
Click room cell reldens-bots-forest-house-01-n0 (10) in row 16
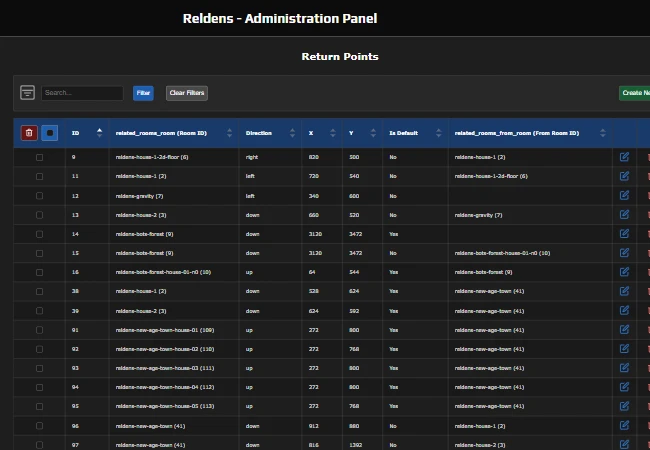click(163, 272)
